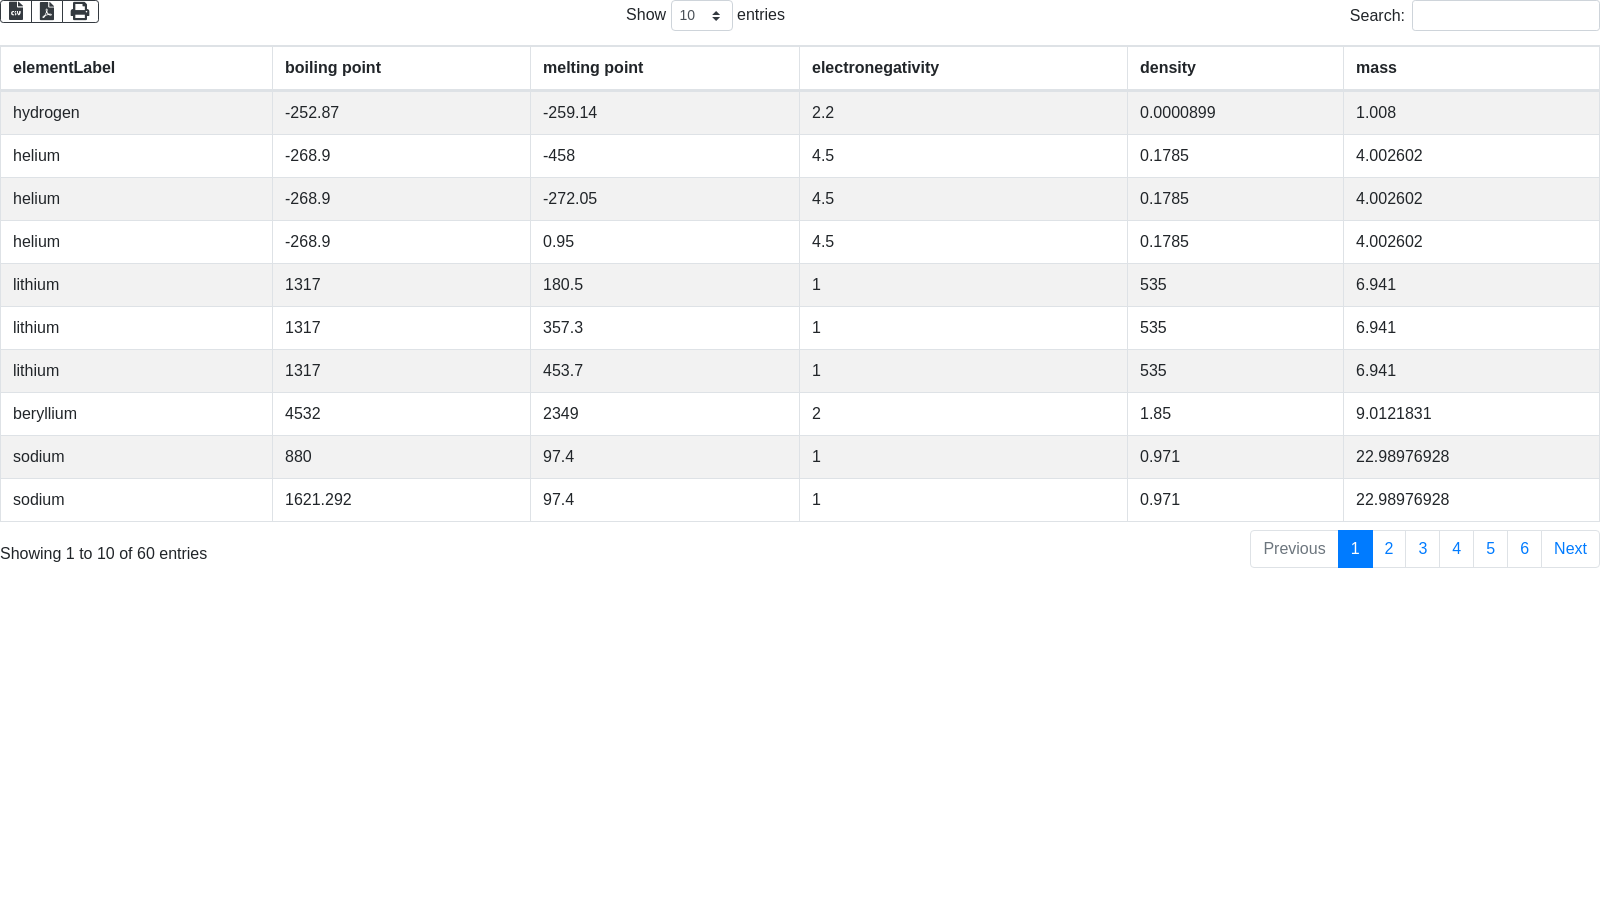The height and width of the screenshot is (900, 1600).
Task: Open the Show entries dropdown
Action: coord(701,16)
